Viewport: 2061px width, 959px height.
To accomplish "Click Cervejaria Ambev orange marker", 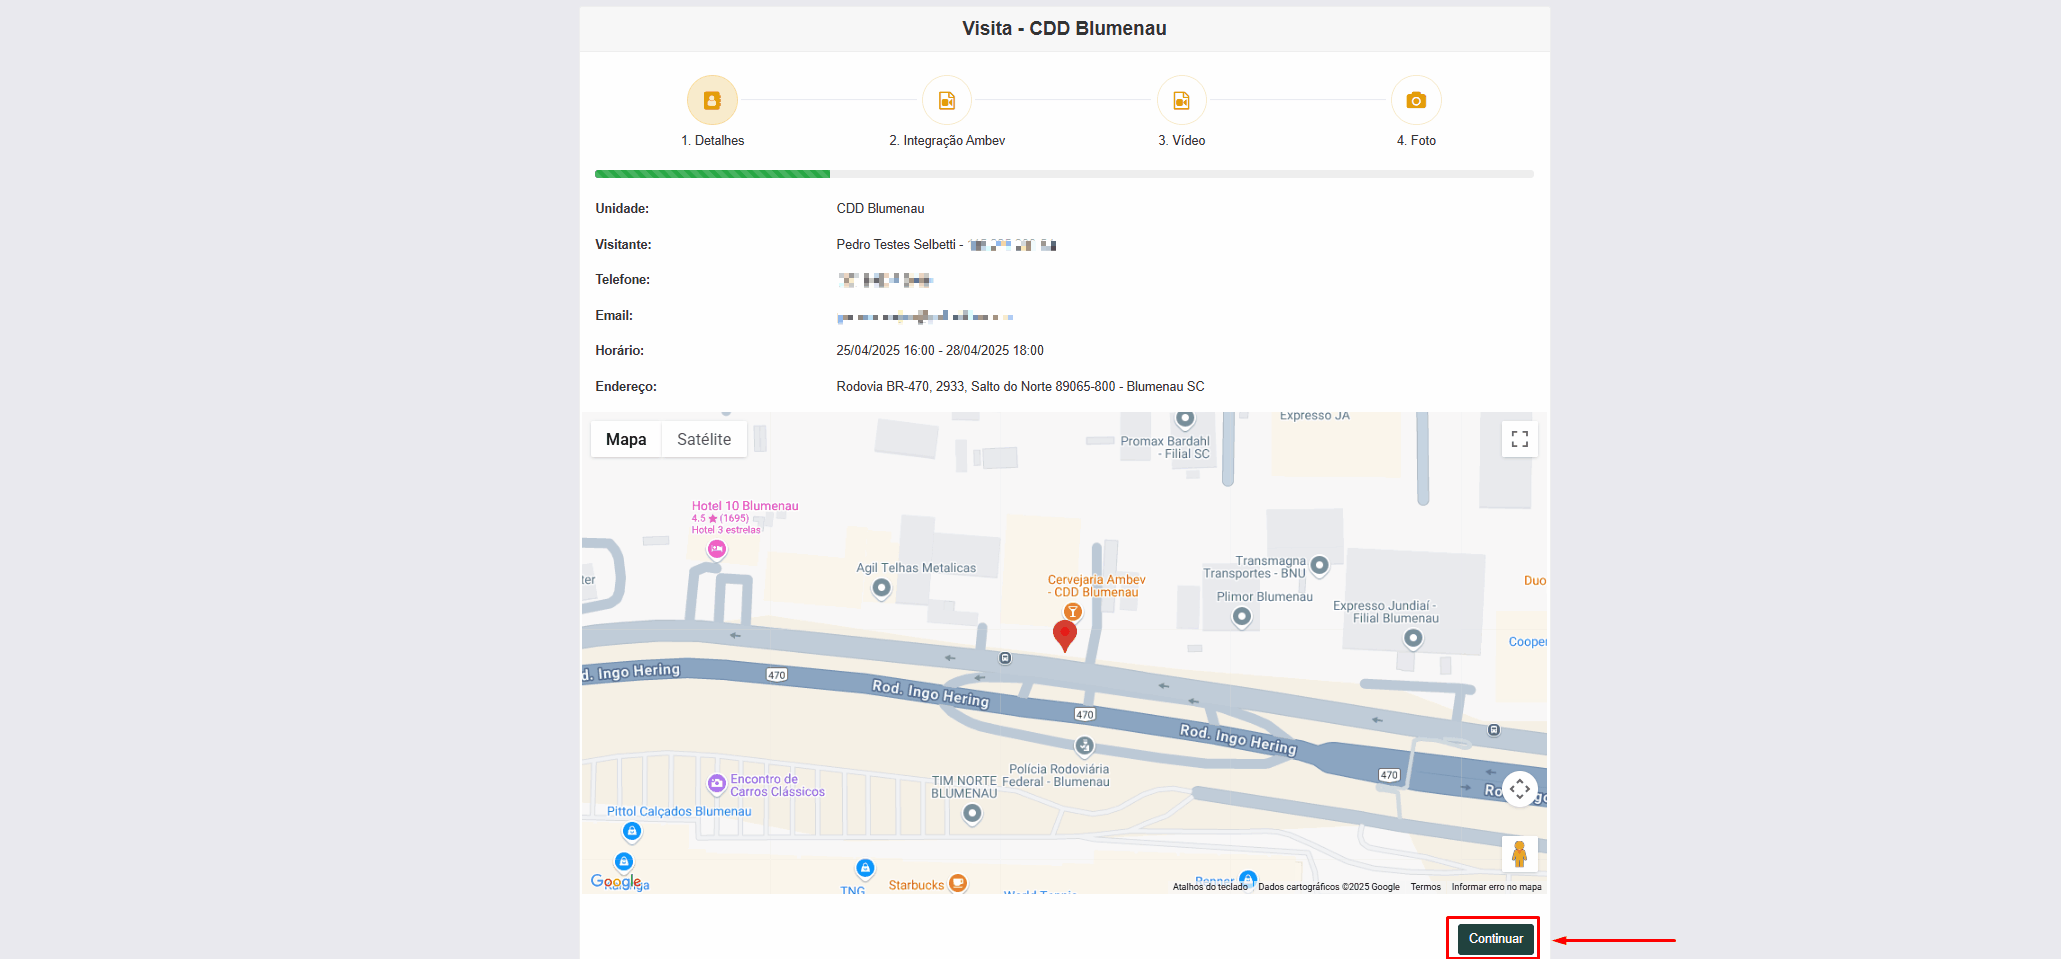I will click(1072, 611).
